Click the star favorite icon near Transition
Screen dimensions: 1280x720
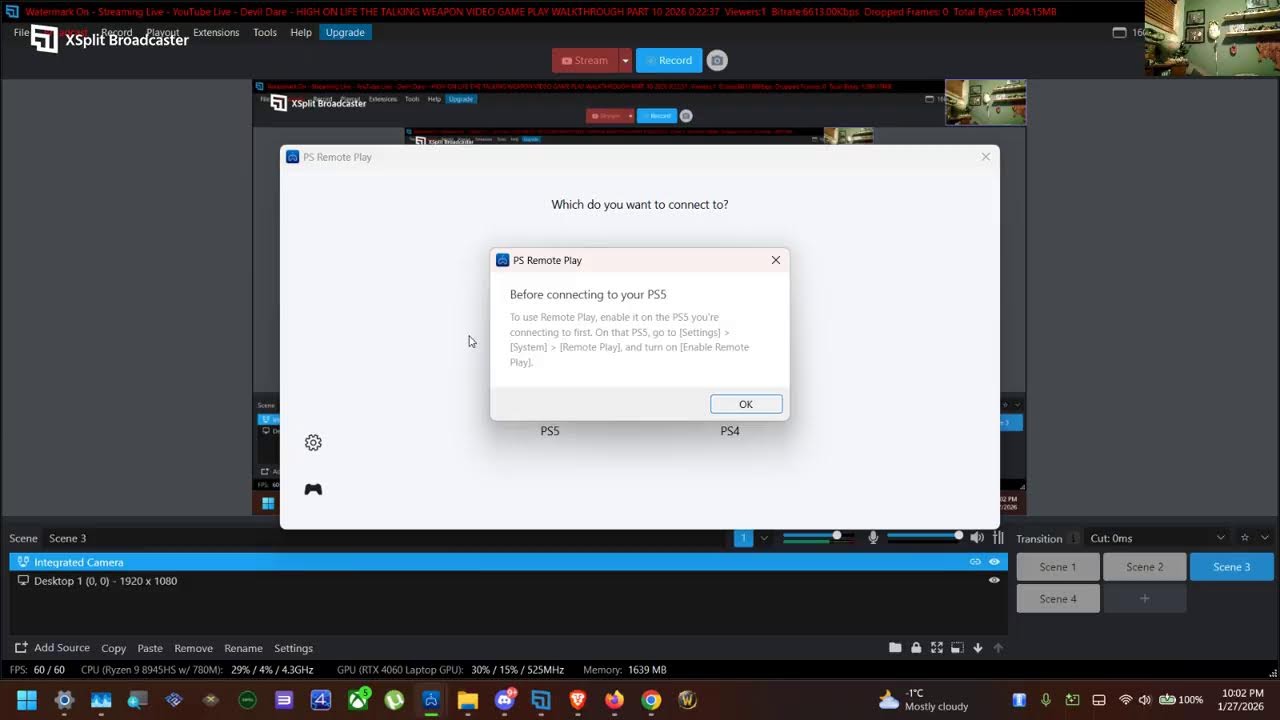click(x=1244, y=538)
